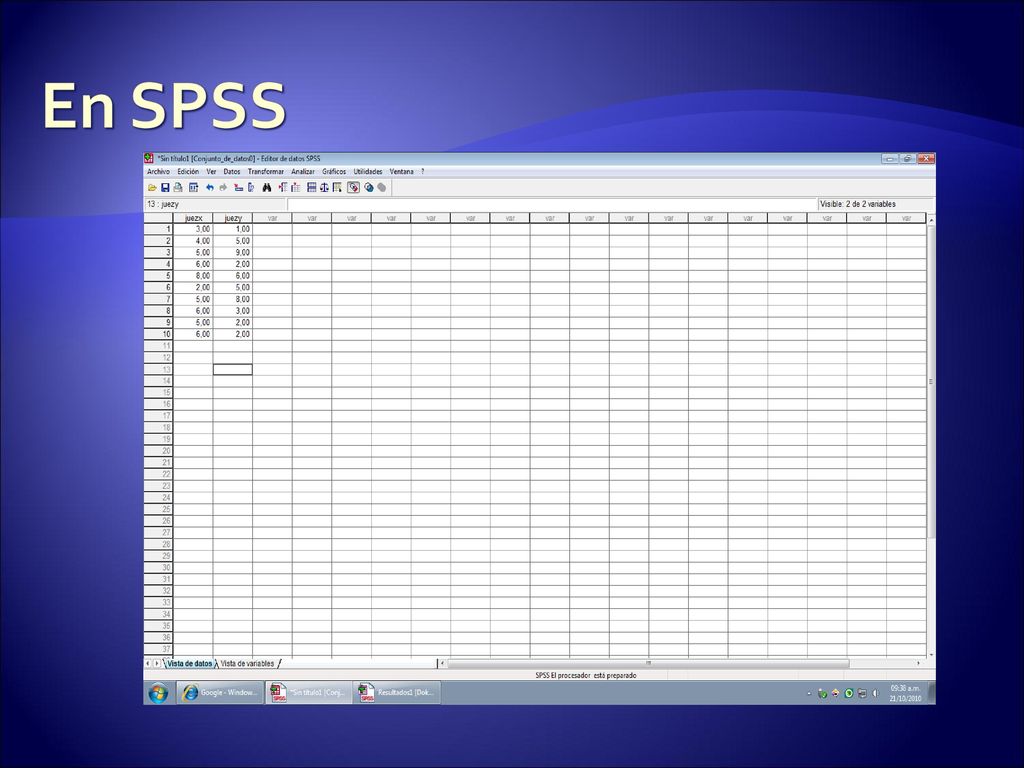Screen dimensions: 1024x768
Task: Open the Archivo menu
Action: pos(158,172)
